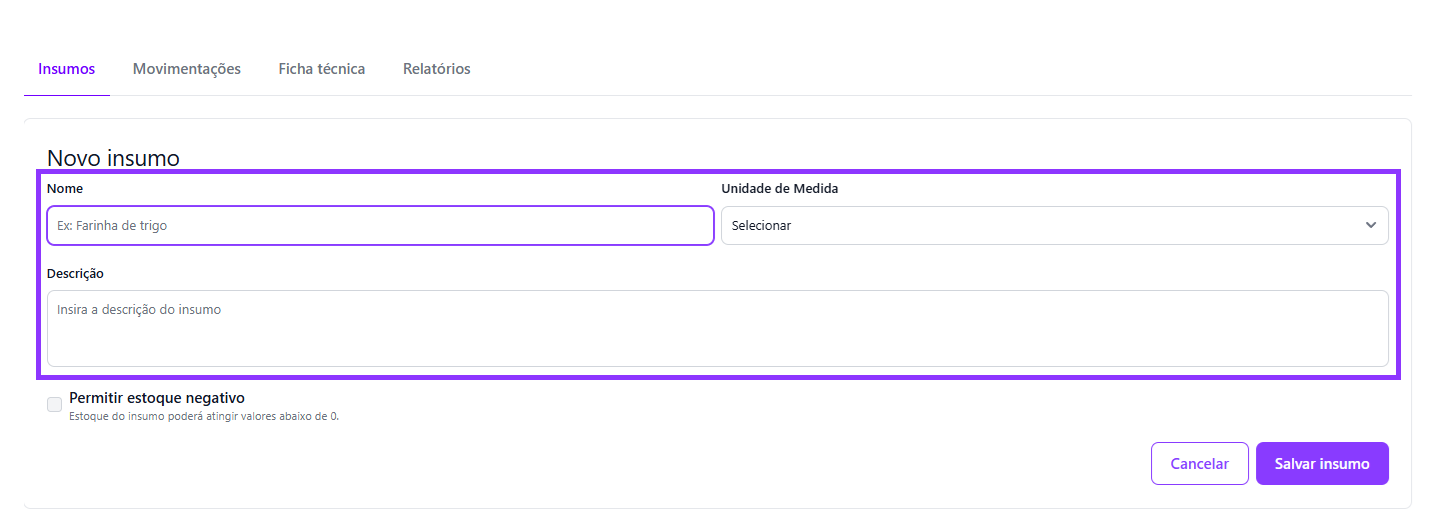Click the 'Descrição' field label

click(75, 273)
